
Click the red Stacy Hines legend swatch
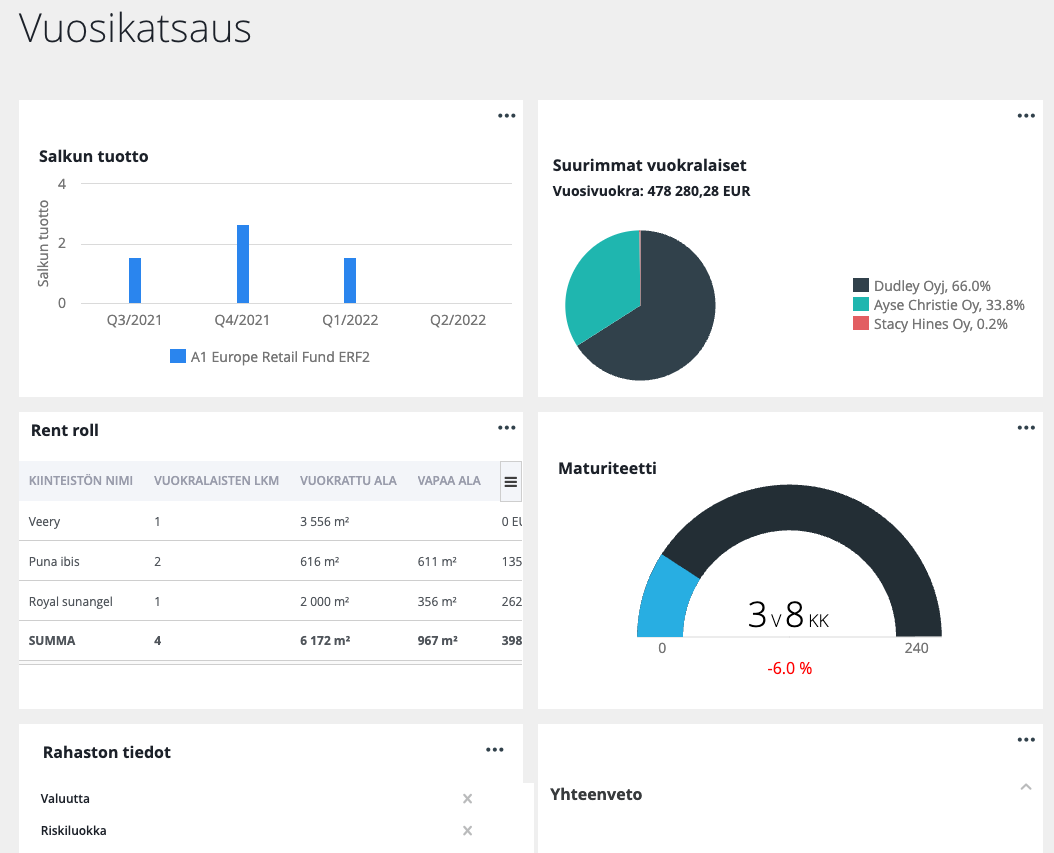click(x=861, y=323)
